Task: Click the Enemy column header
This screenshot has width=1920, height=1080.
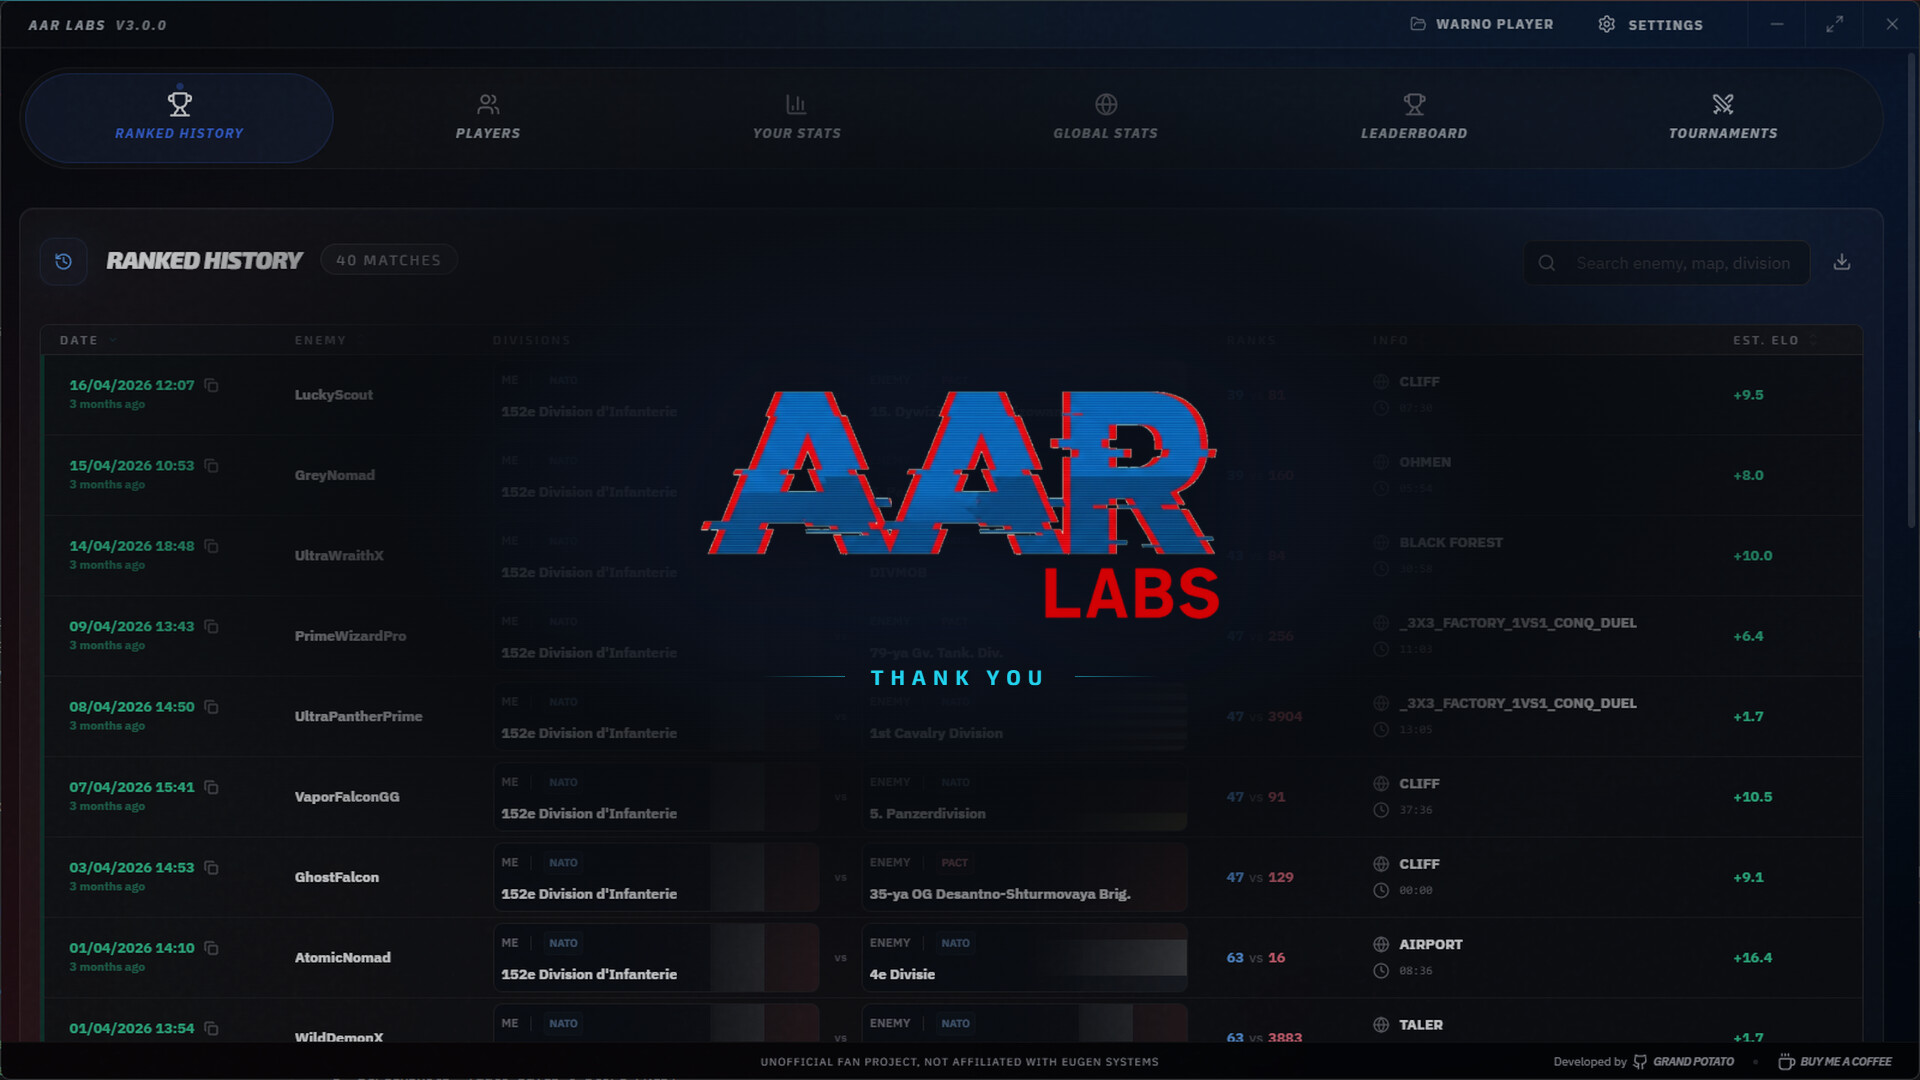Action: click(x=320, y=340)
